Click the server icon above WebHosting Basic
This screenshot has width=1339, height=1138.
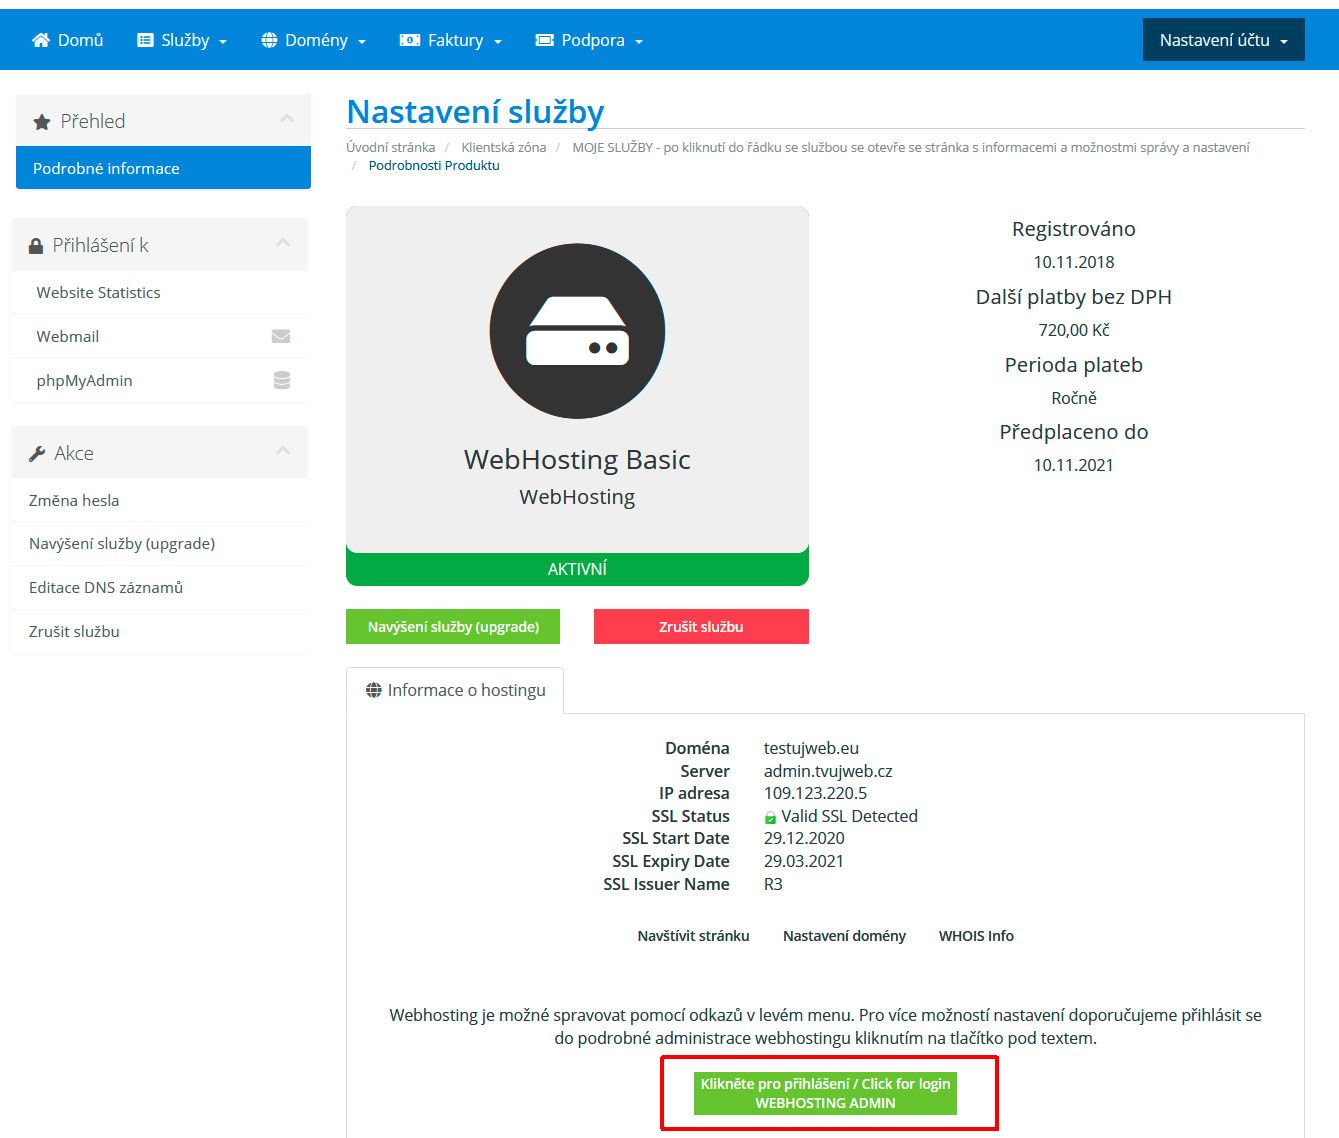click(577, 331)
